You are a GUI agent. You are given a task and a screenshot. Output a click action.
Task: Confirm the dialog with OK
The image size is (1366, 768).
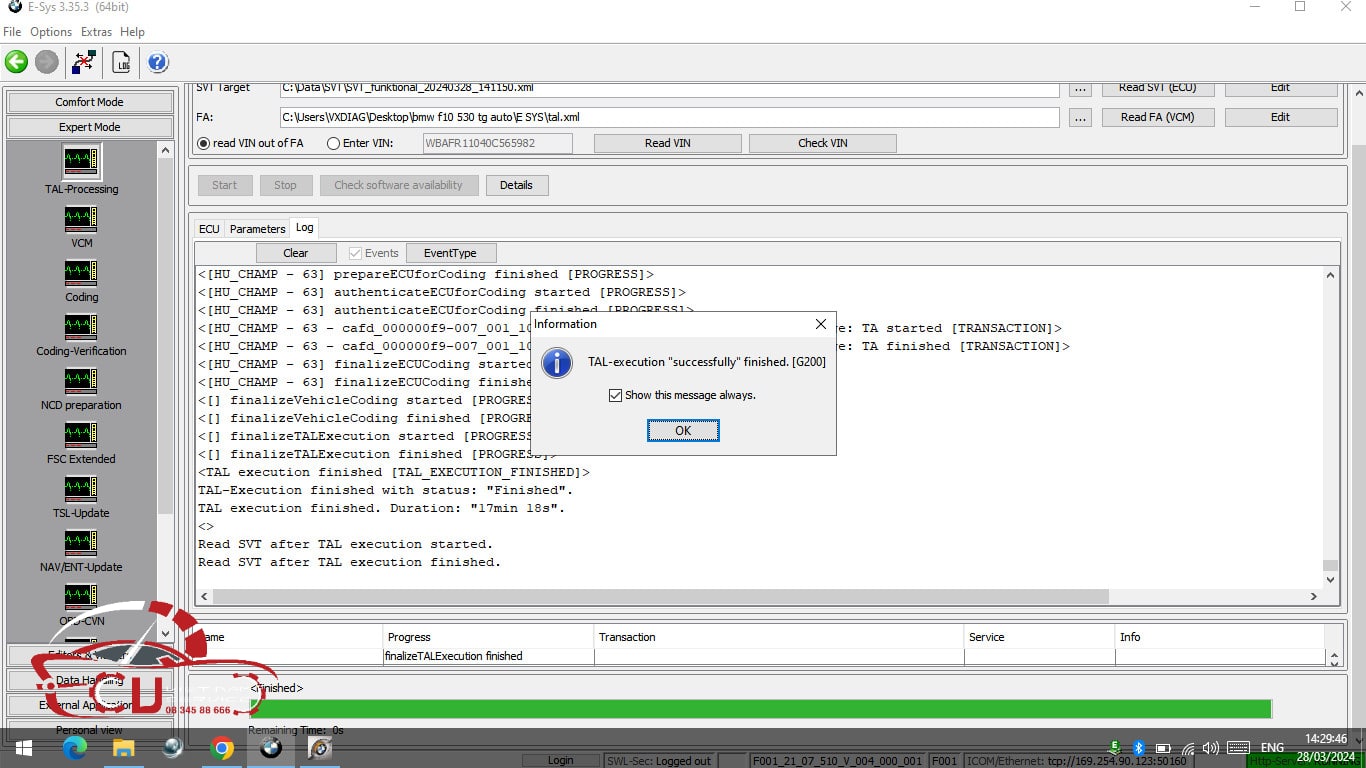[683, 431]
